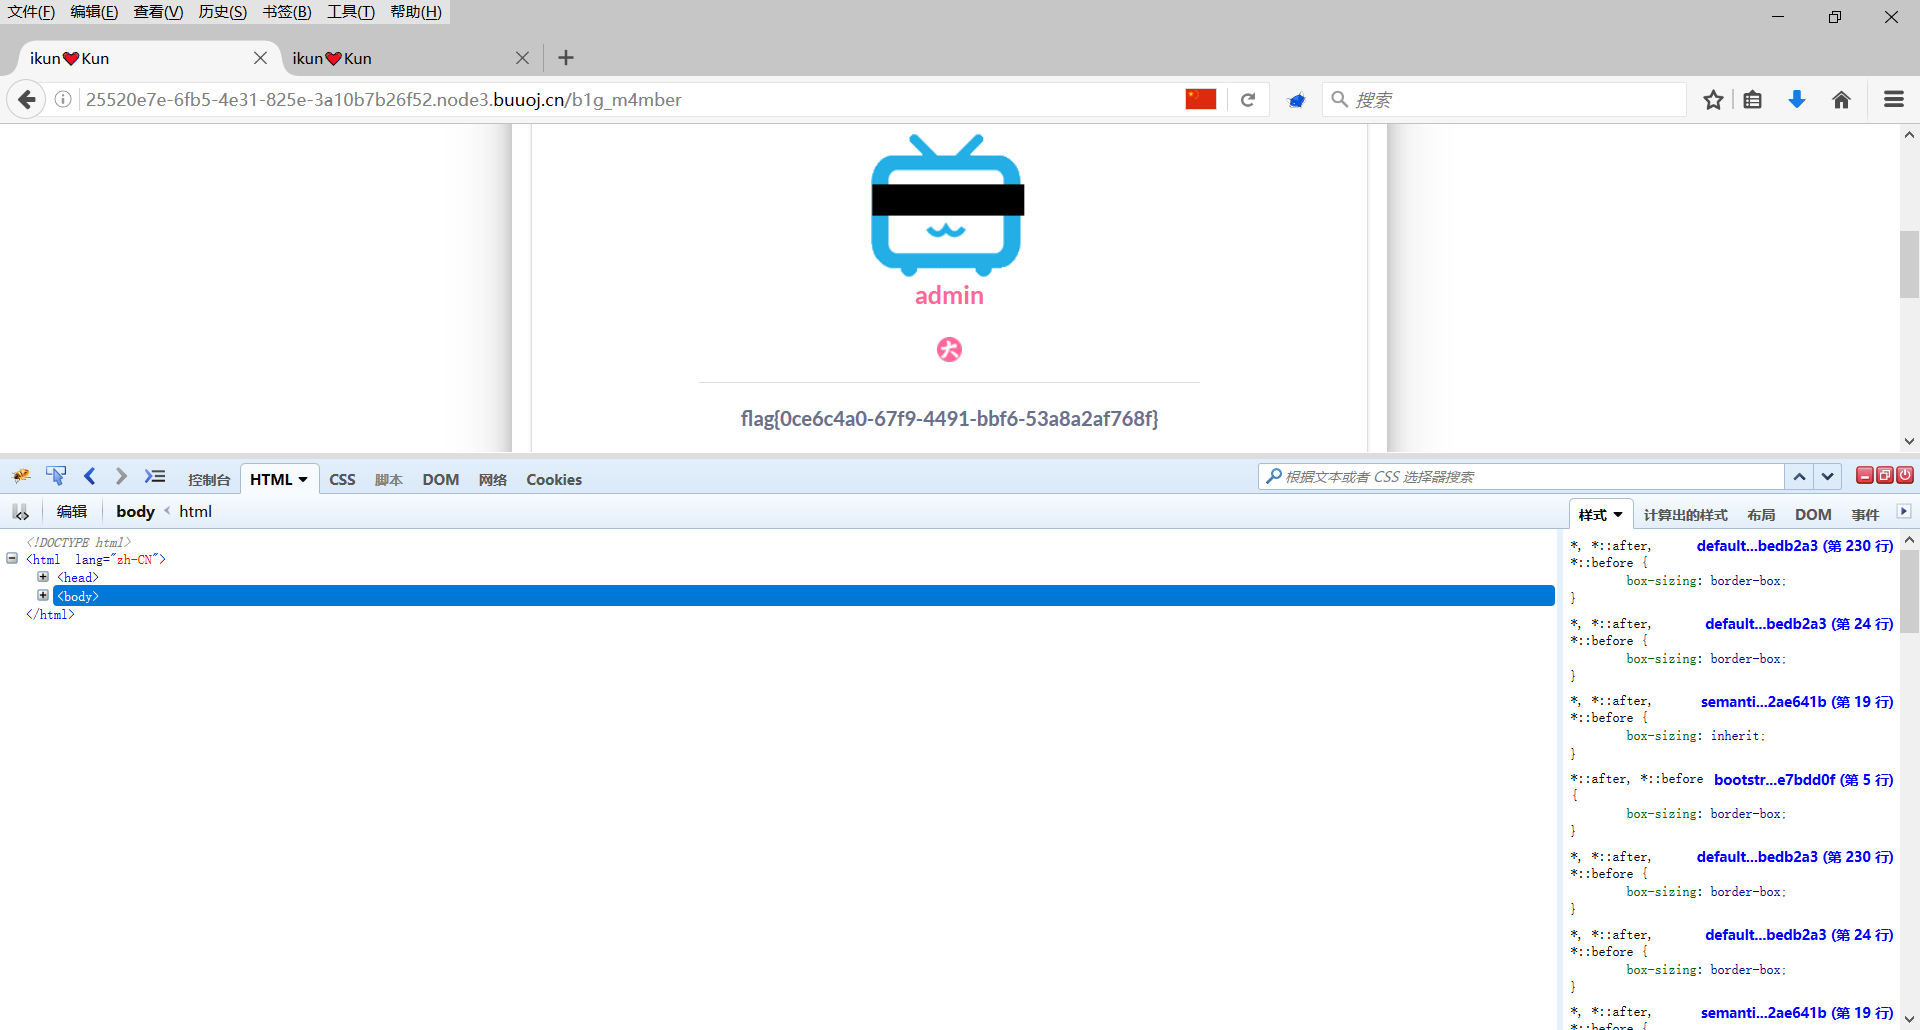Click the admin username heading
Image resolution: width=1920 pixels, height=1030 pixels.
(949, 296)
